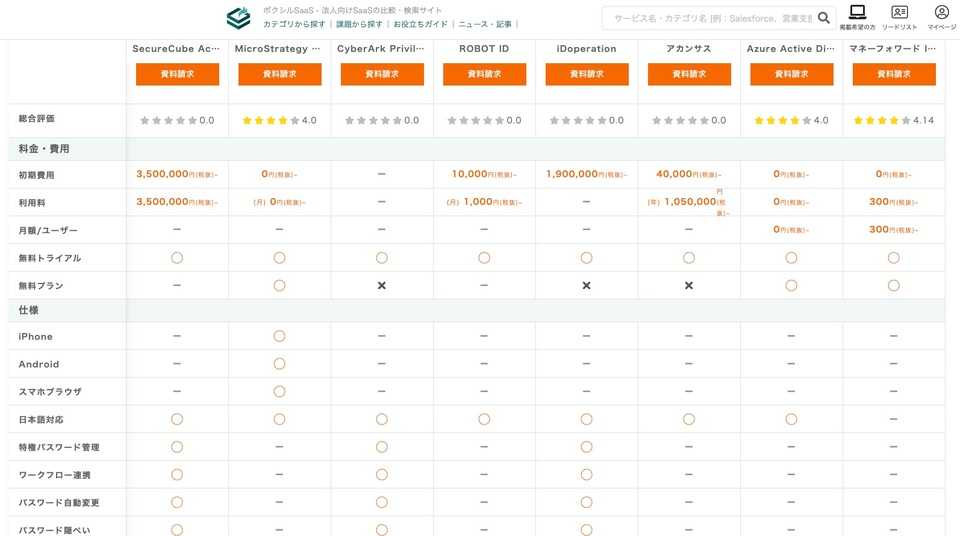Viewport: 960px width, 536px height.
Task: Click 資料請求 under アカンサス
Action: pos(689,74)
